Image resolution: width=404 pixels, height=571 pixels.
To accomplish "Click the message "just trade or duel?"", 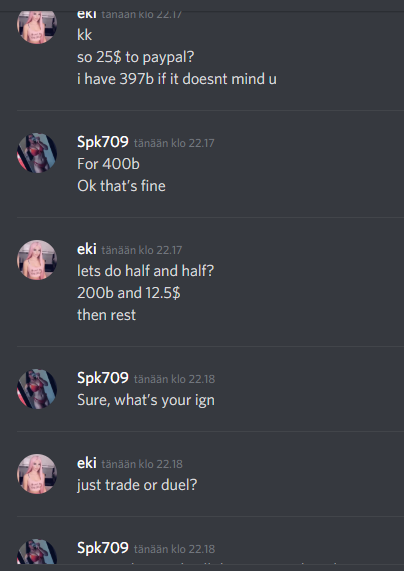I will 137,485.
